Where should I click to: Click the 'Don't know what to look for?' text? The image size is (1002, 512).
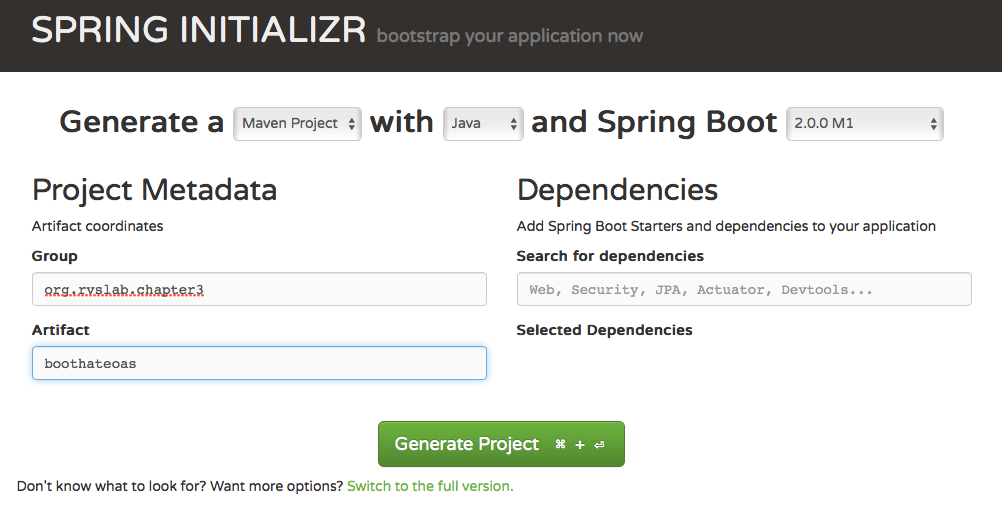pyautogui.click(x=111, y=486)
